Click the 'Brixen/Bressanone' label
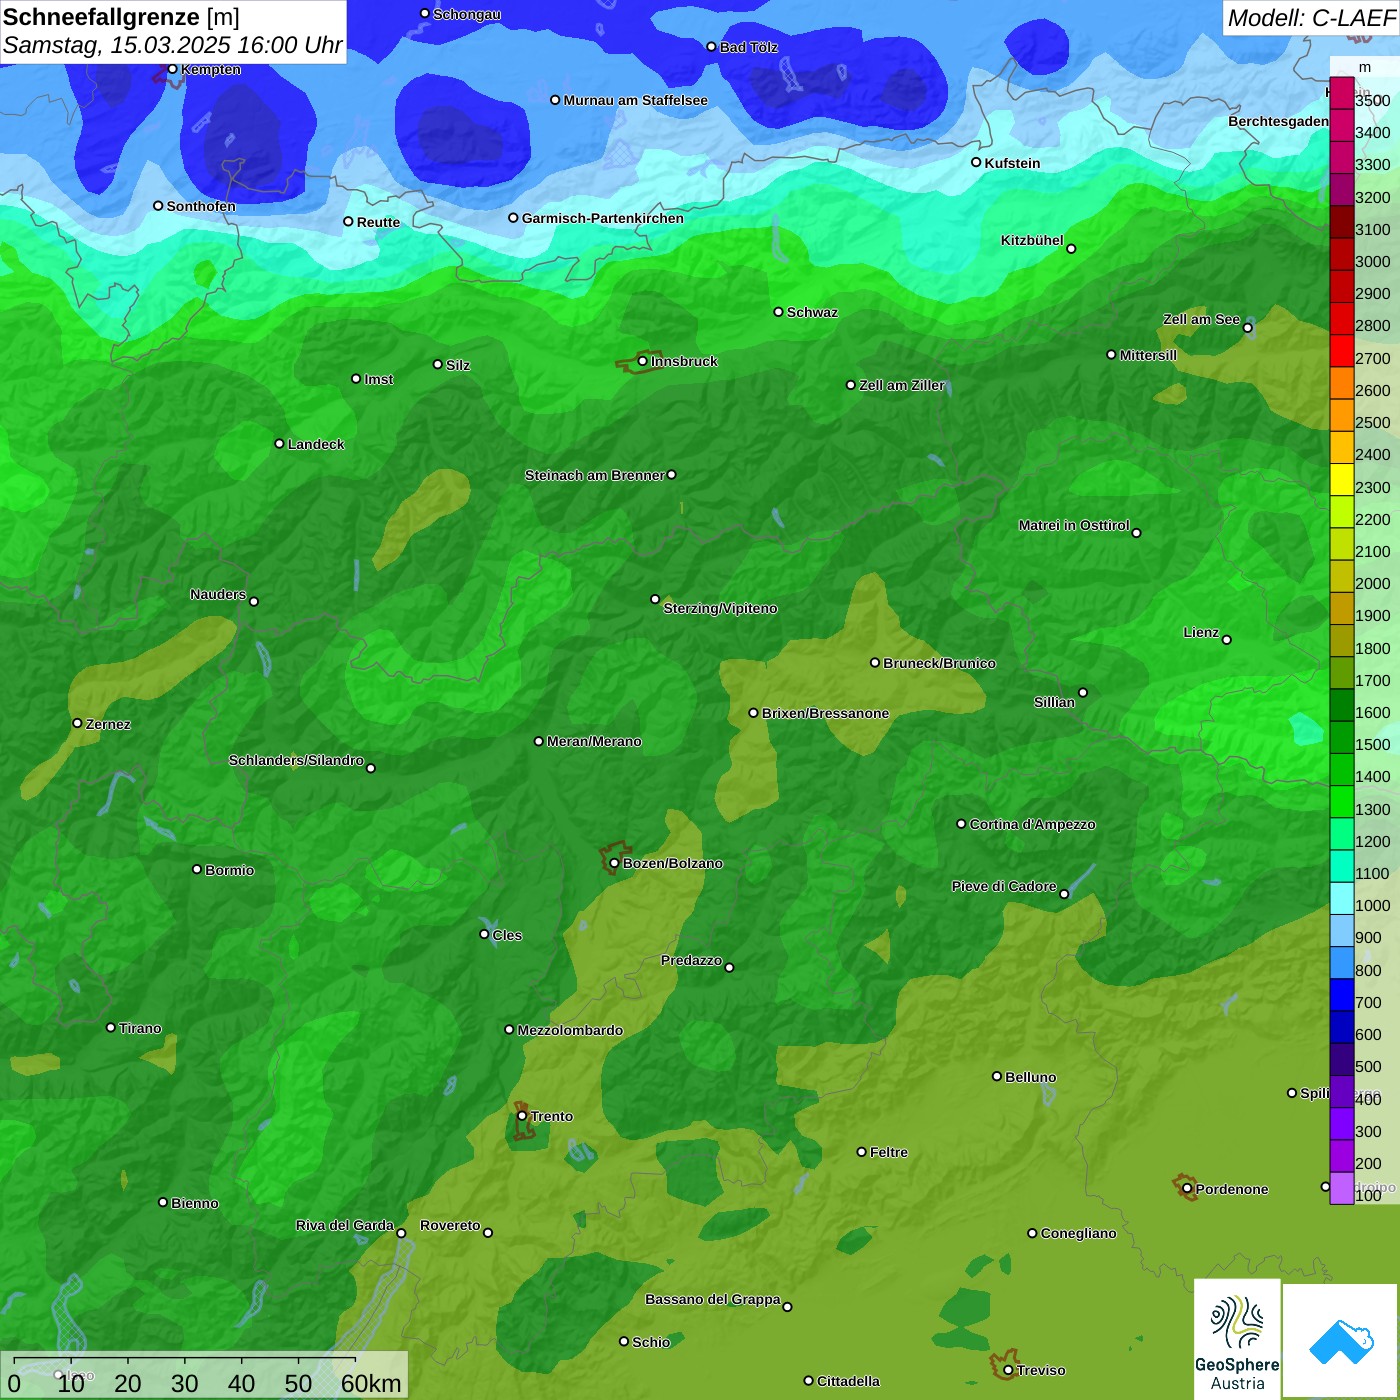1400x1400 pixels. [x=825, y=713]
